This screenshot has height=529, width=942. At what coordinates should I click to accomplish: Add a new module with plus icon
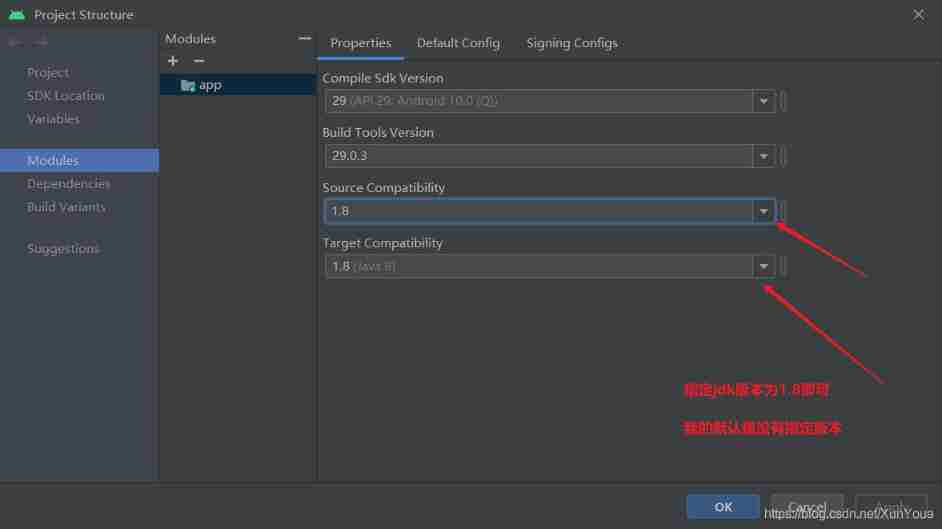click(173, 61)
